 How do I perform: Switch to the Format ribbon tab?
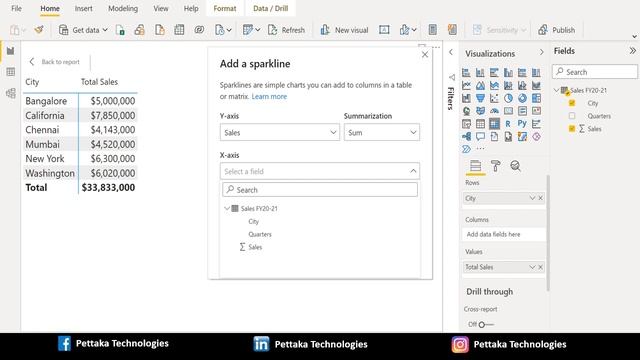[225, 8]
